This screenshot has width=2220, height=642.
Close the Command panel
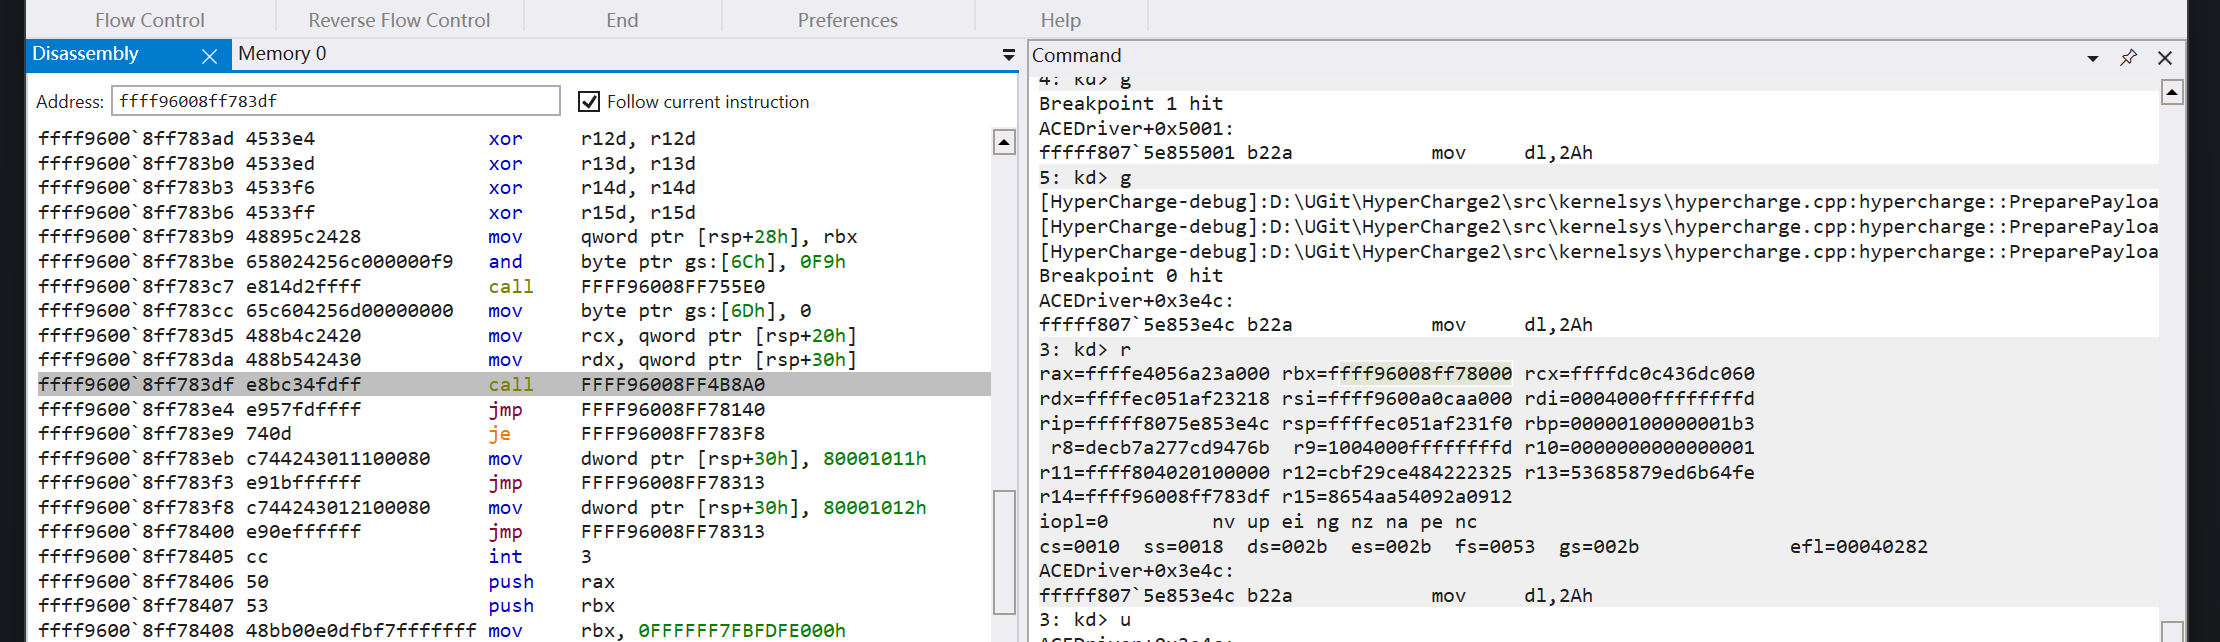pyautogui.click(x=2165, y=57)
